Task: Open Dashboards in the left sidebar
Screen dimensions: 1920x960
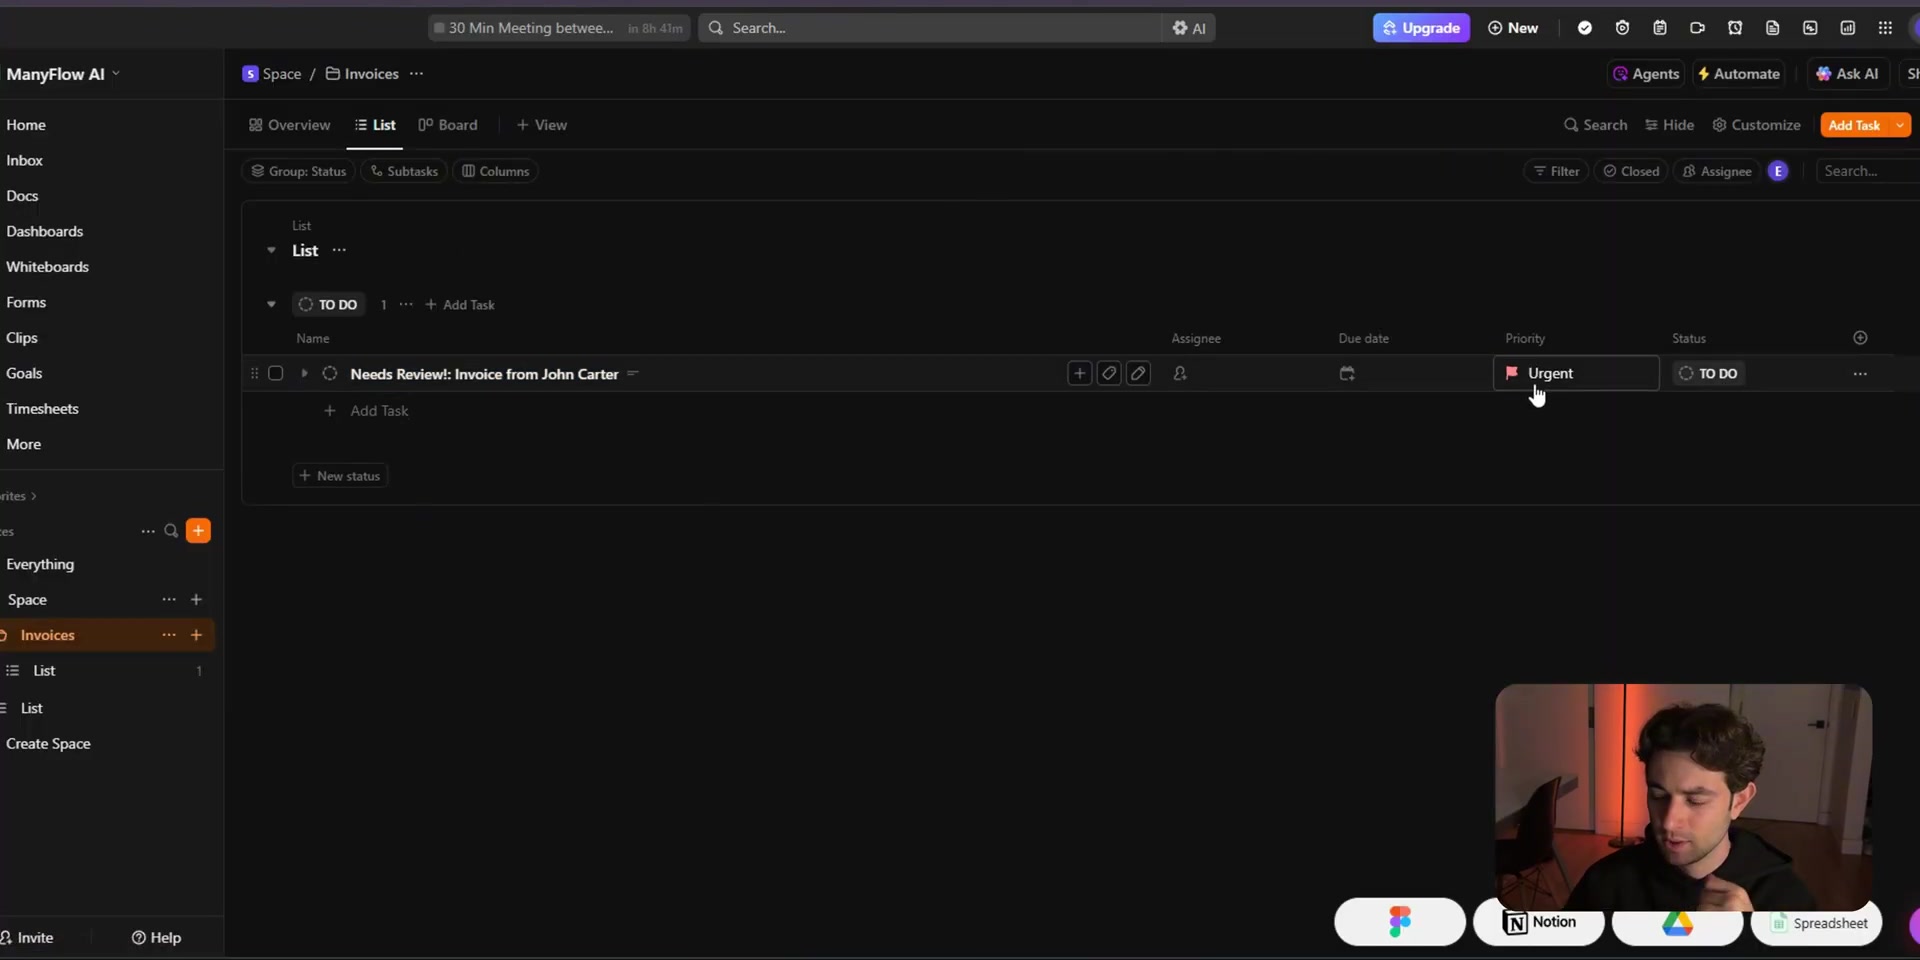Action: 44,232
